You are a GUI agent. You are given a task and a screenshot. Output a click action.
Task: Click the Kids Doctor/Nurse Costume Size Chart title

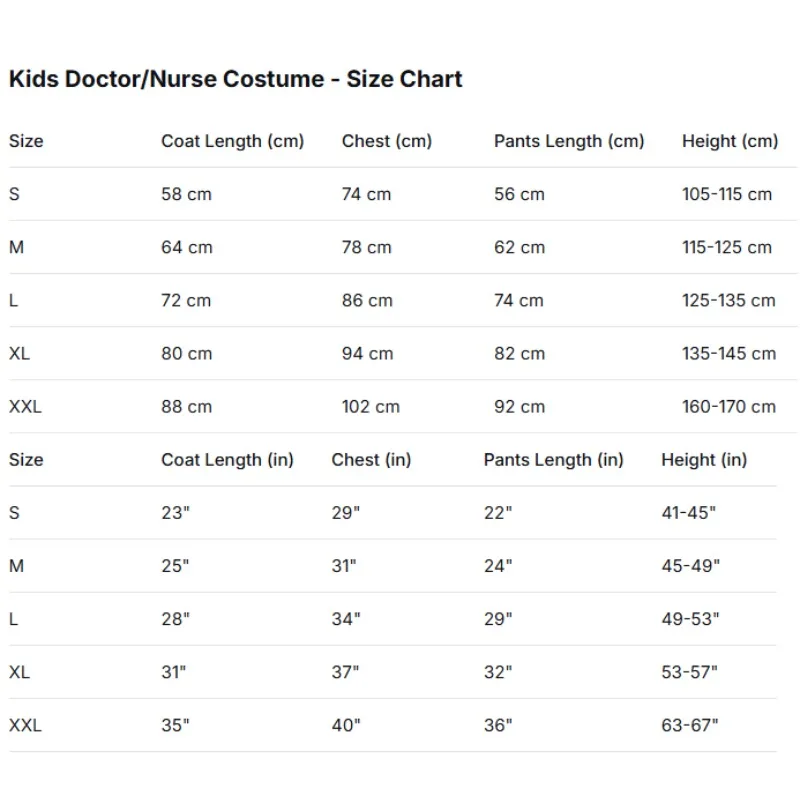(x=235, y=79)
